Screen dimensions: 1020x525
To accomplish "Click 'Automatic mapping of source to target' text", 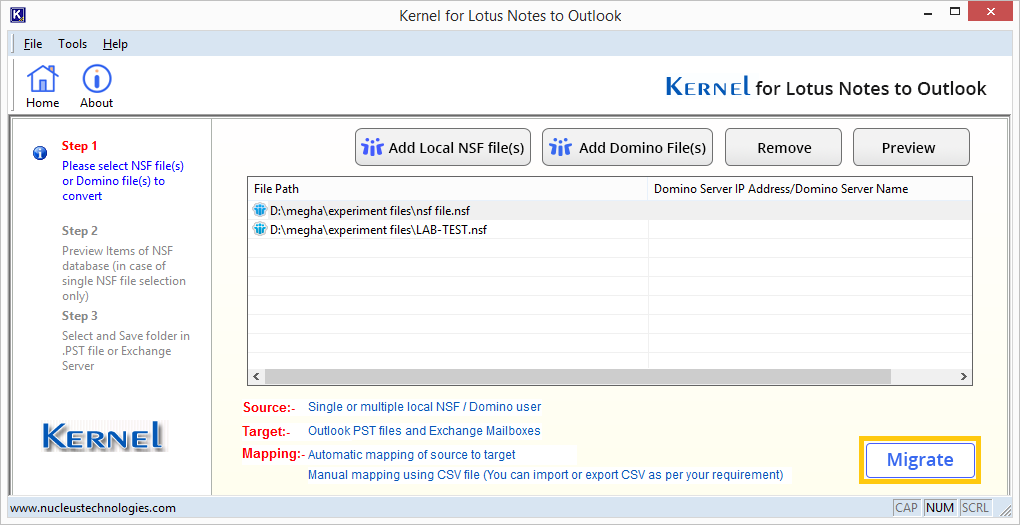I will point(412,454).
